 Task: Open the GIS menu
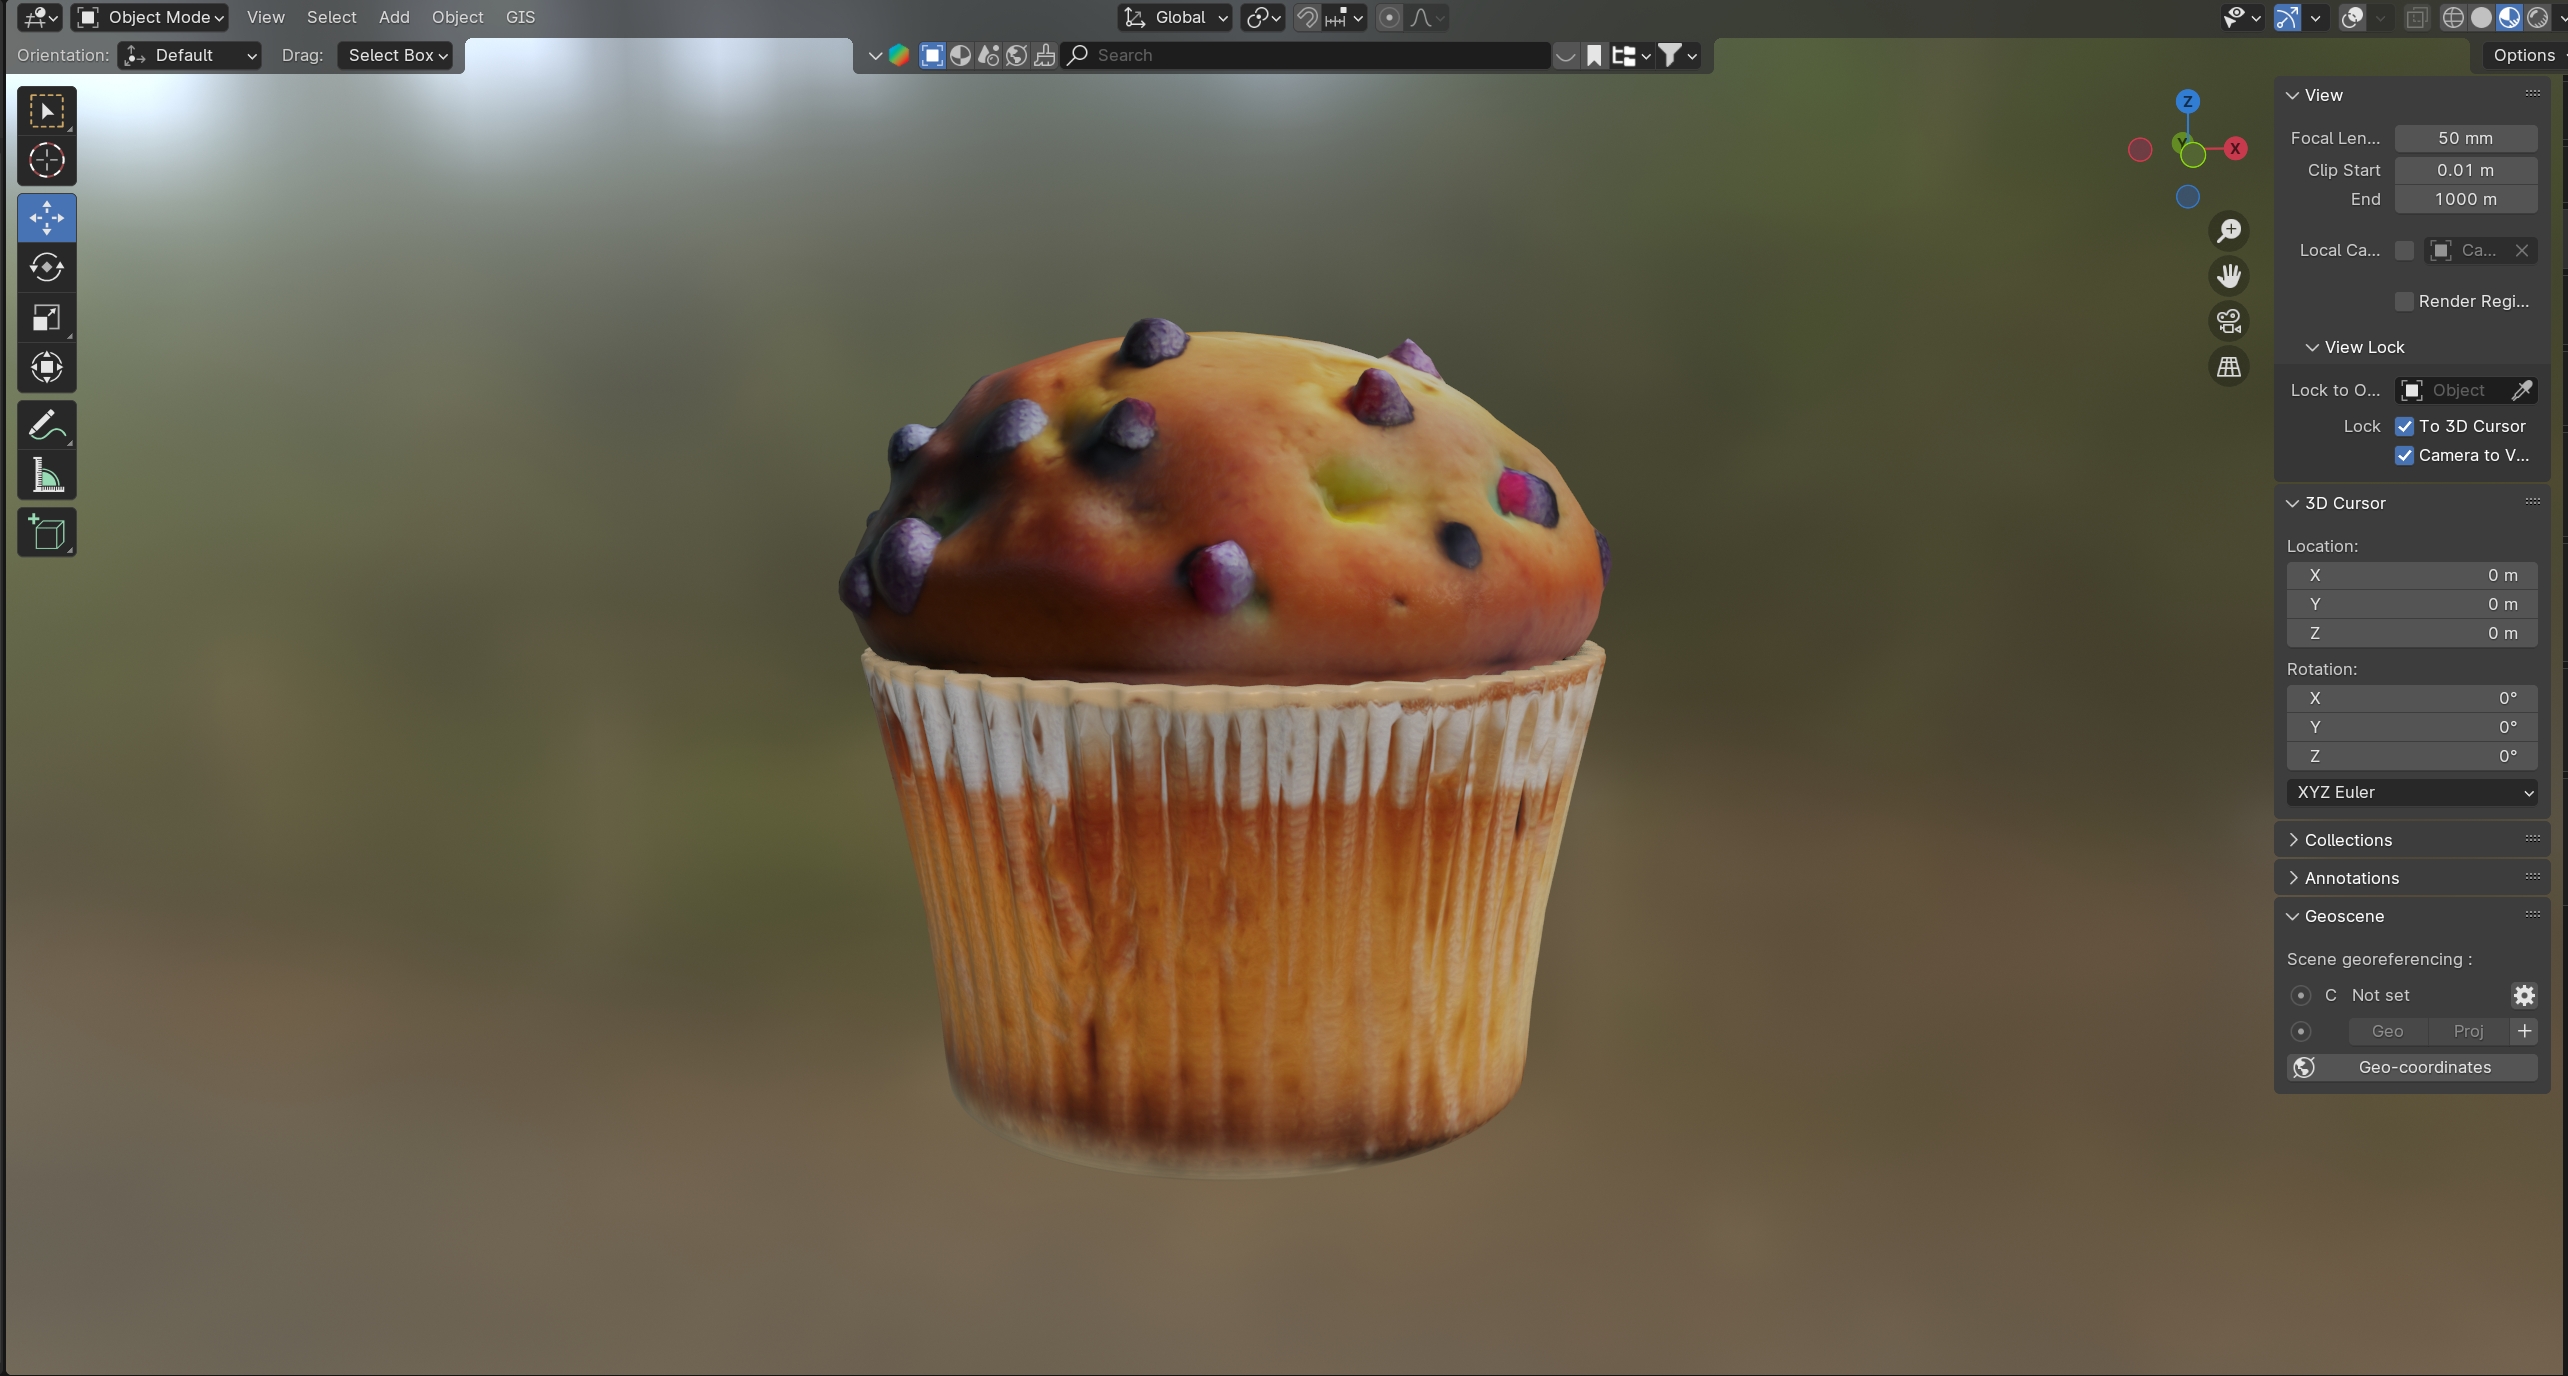[520, 17]
